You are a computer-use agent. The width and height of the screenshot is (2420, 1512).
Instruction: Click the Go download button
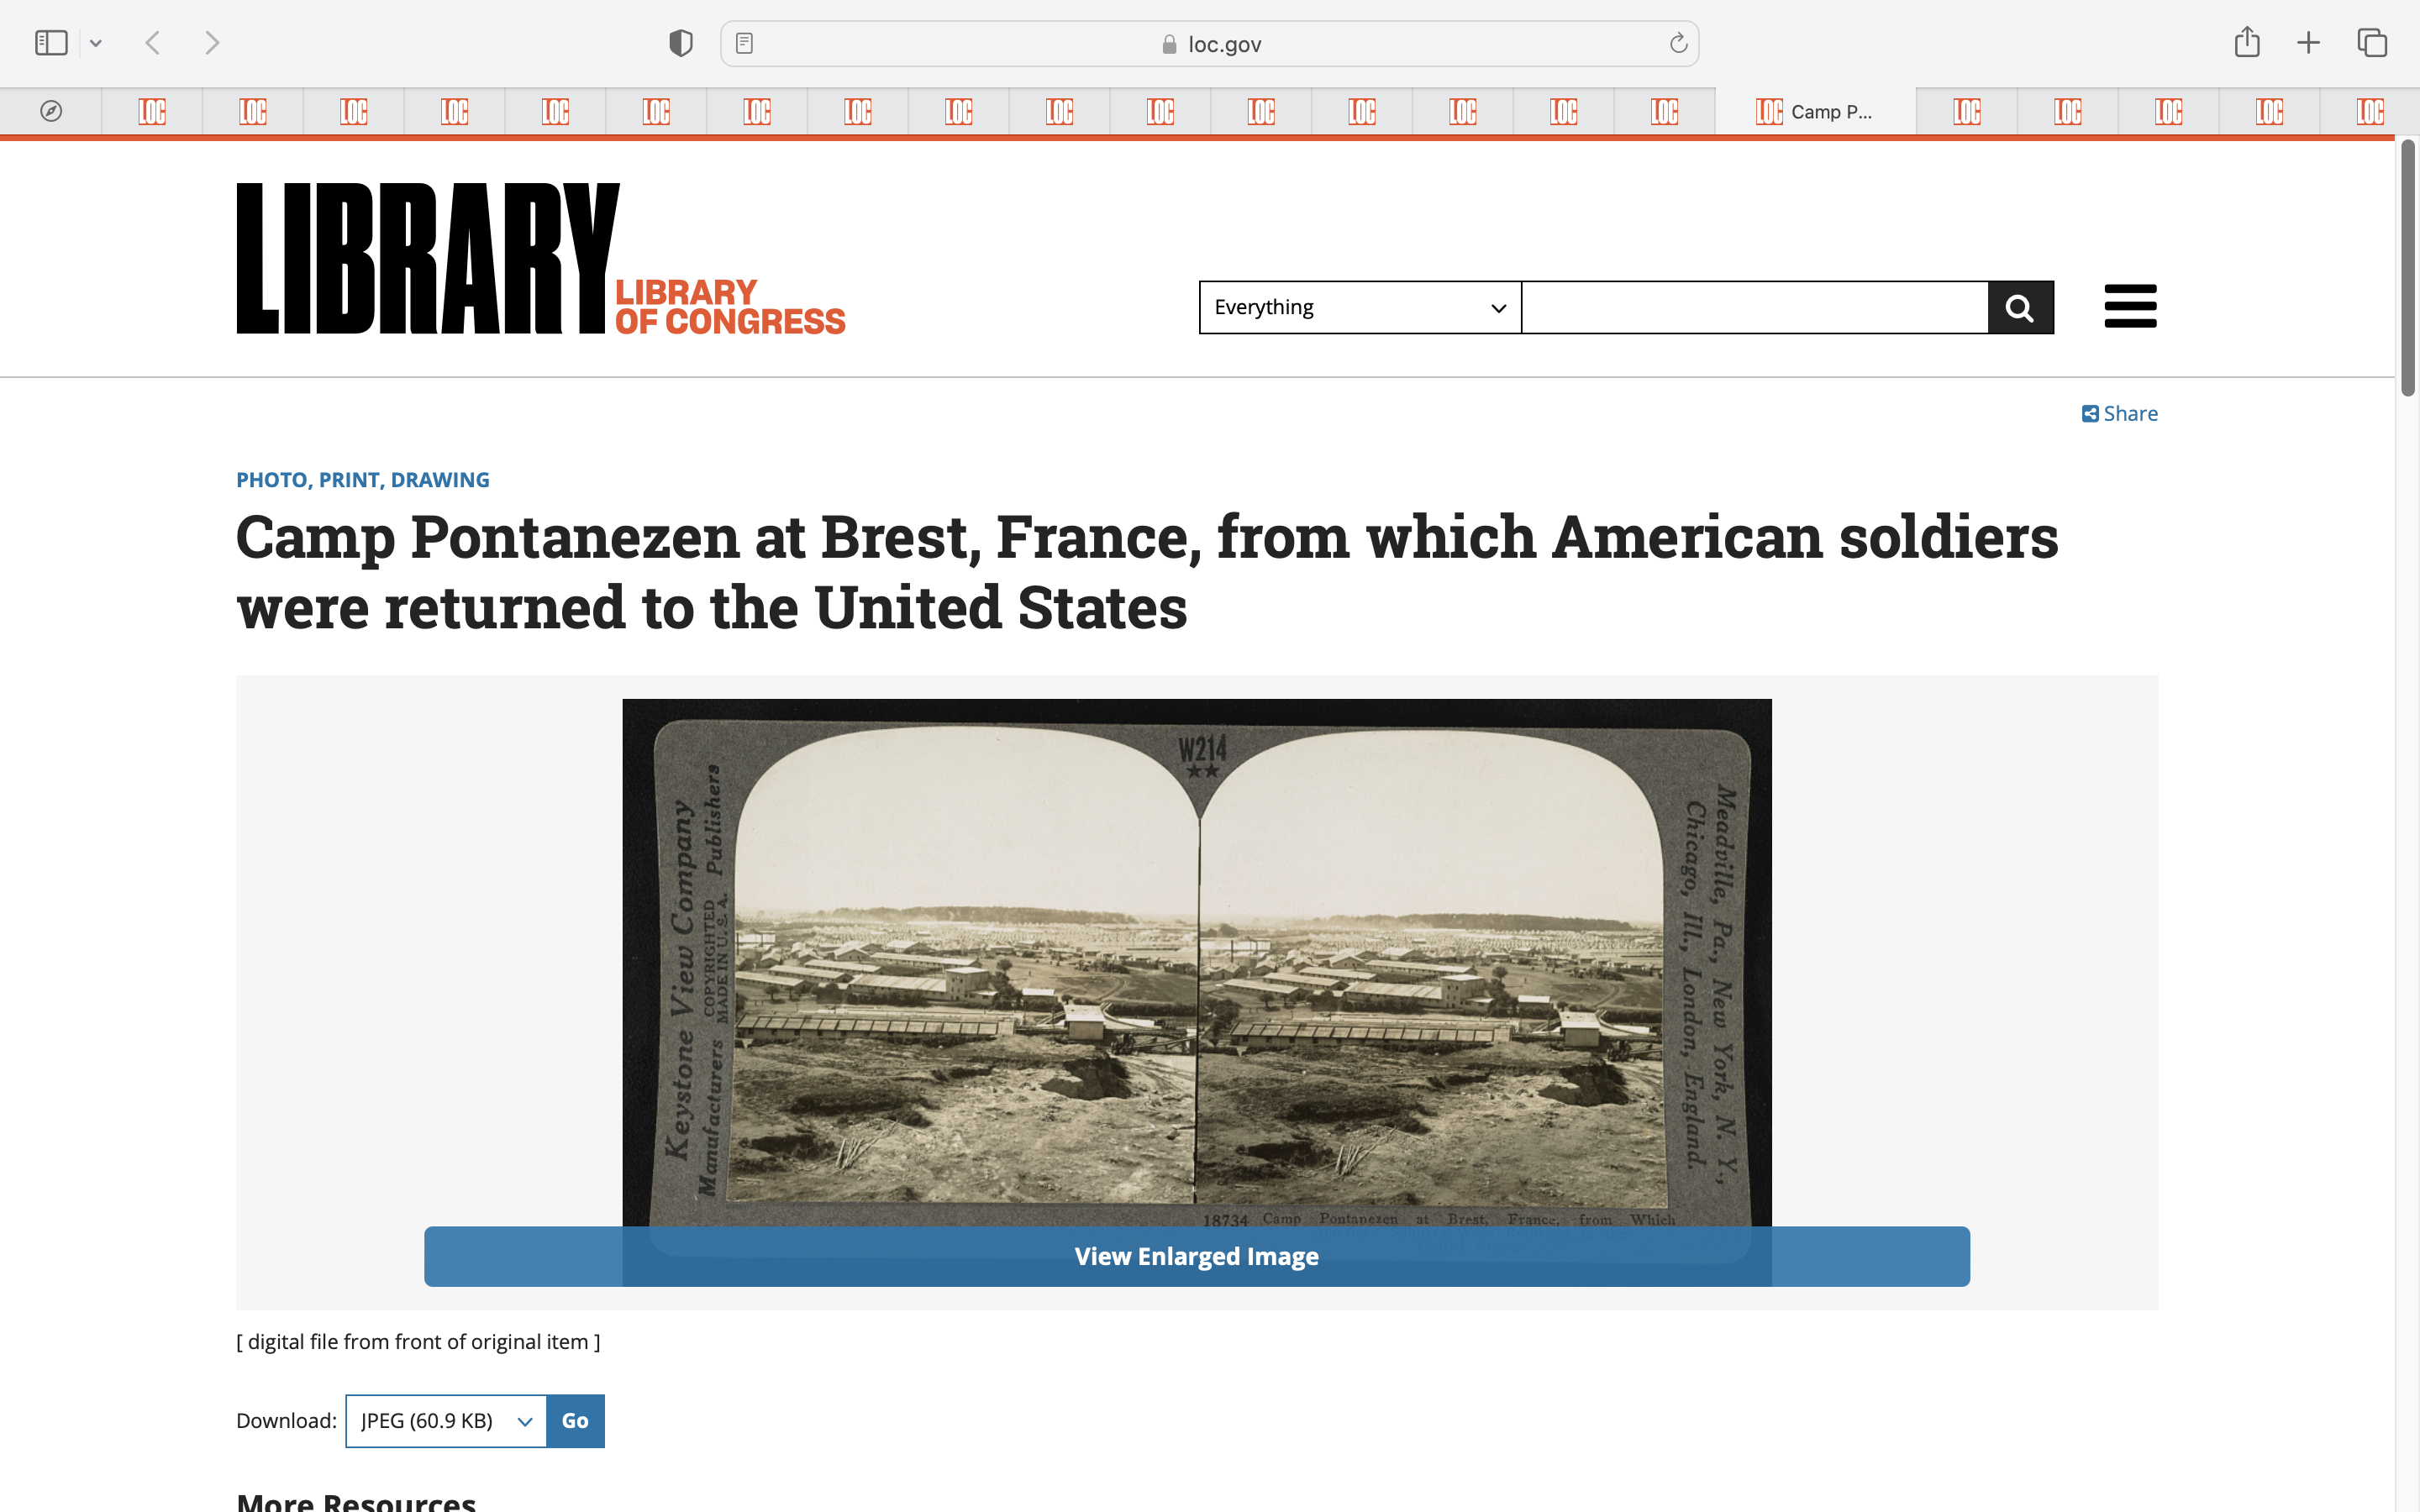575,1420
